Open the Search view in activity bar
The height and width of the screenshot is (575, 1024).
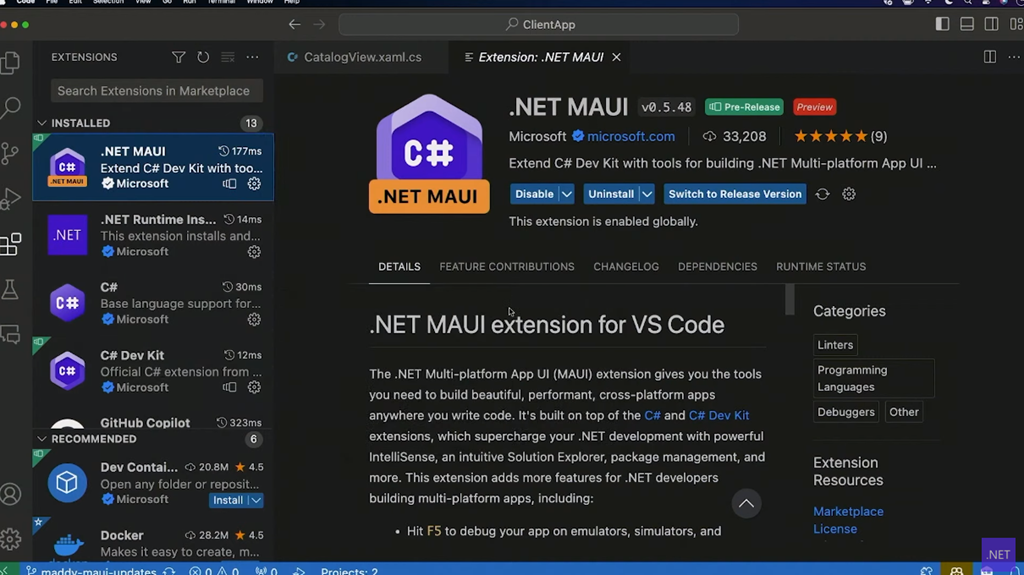click(10, 108)
